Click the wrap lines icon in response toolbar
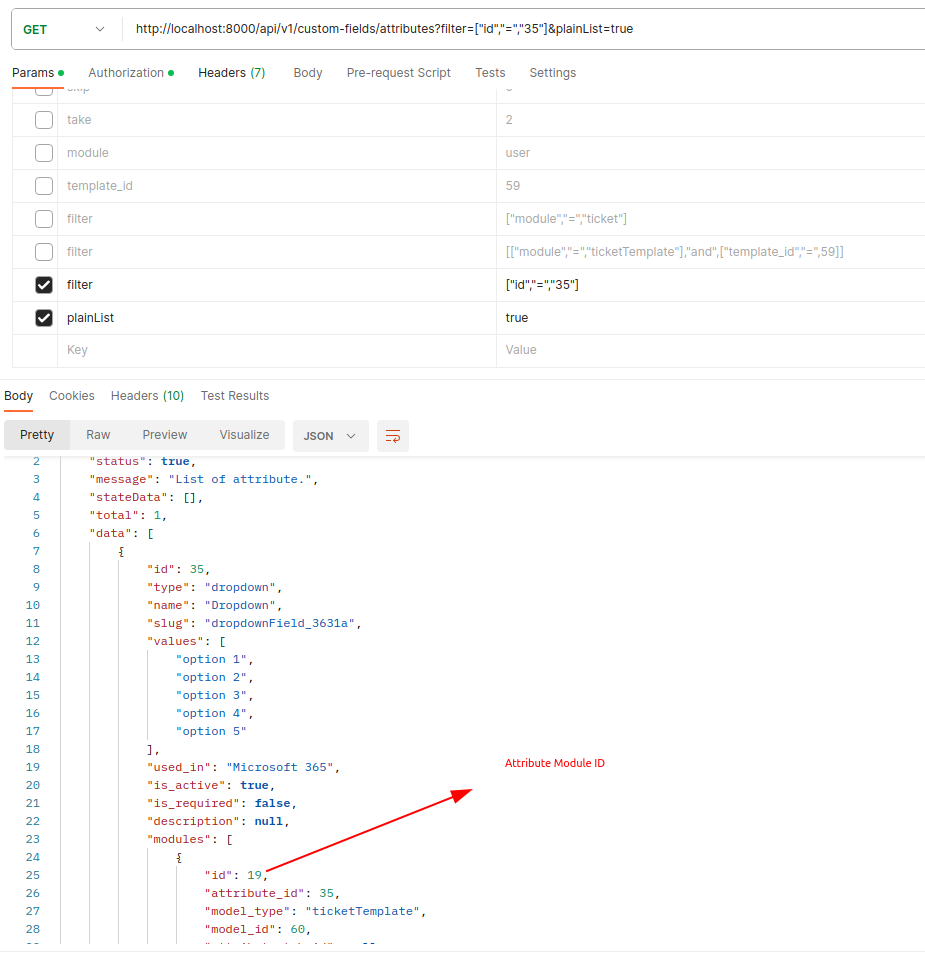Viewport: 925px width, 957px height. coord(393,436)
